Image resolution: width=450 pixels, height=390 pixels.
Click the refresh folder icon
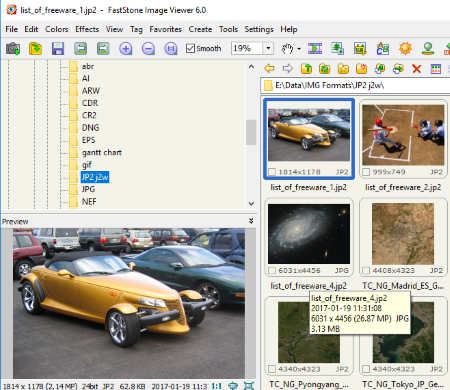click(x=325, y=69)
